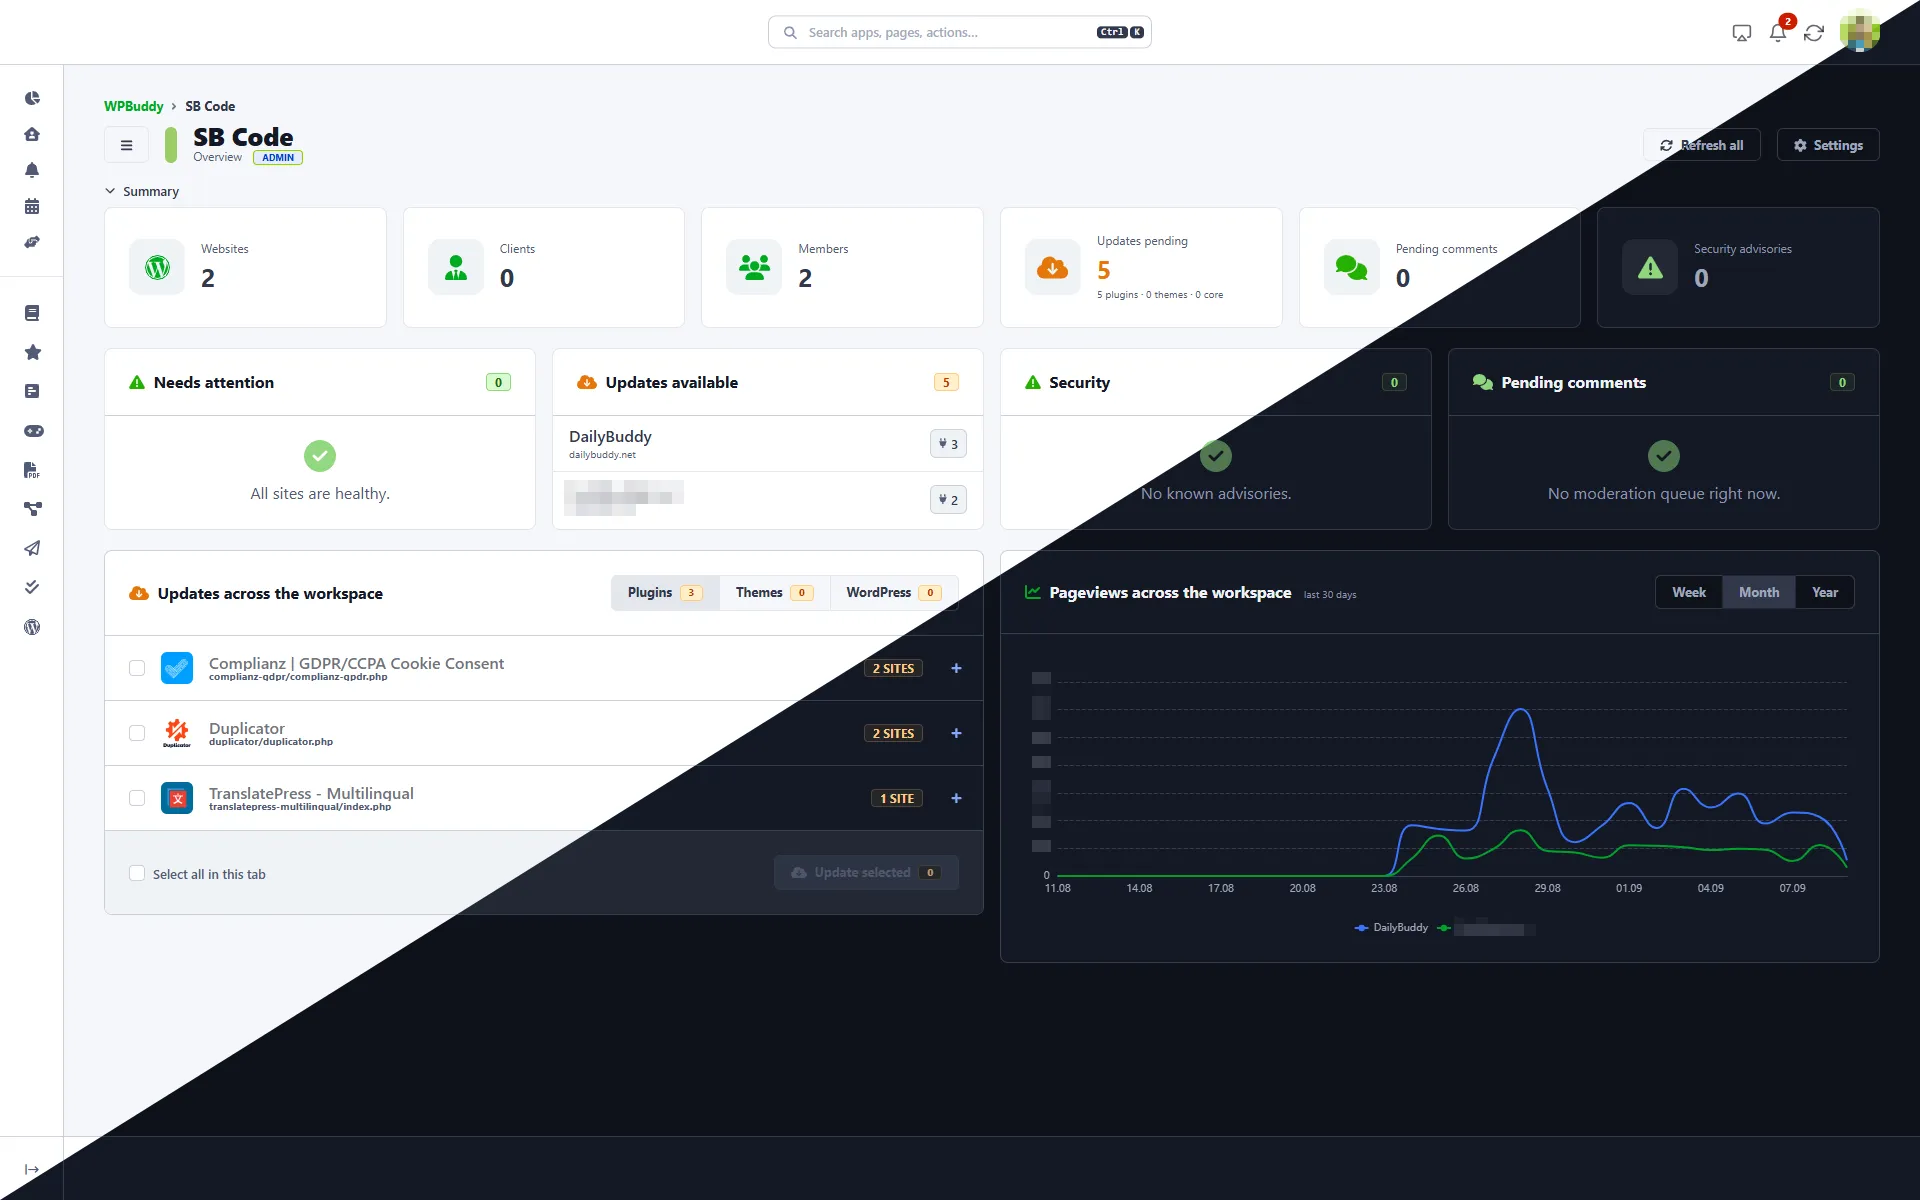Open the bell notifications sidebar icon
1920x1200 pixels.
point(32,170)
